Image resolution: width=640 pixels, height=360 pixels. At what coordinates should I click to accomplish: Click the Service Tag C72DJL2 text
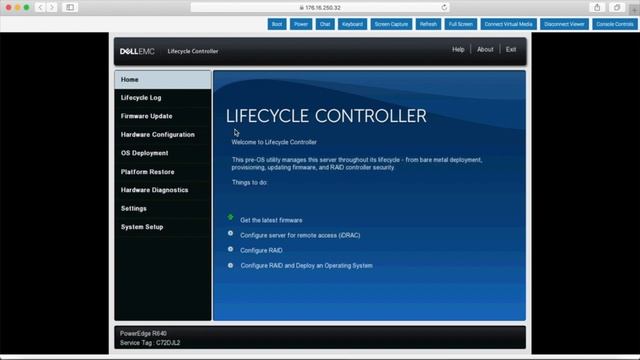[150, 343]
